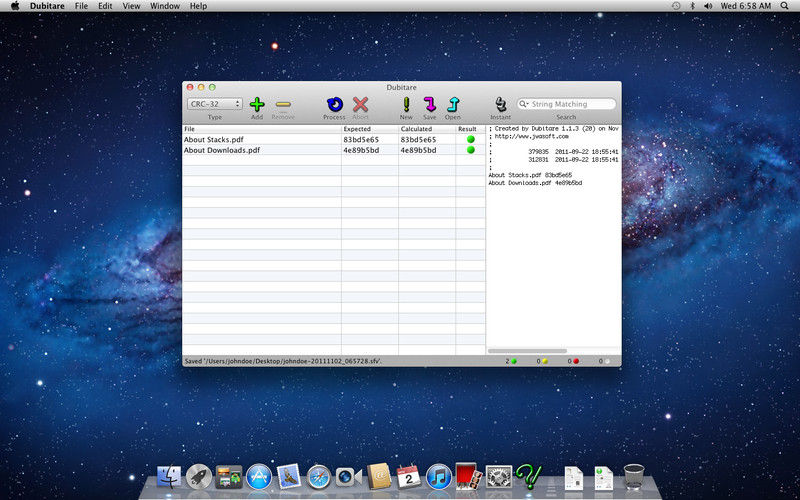800x500 pixels.
Task: Click green result dot for About Stacks.pdf
Action: coord(470,139)
